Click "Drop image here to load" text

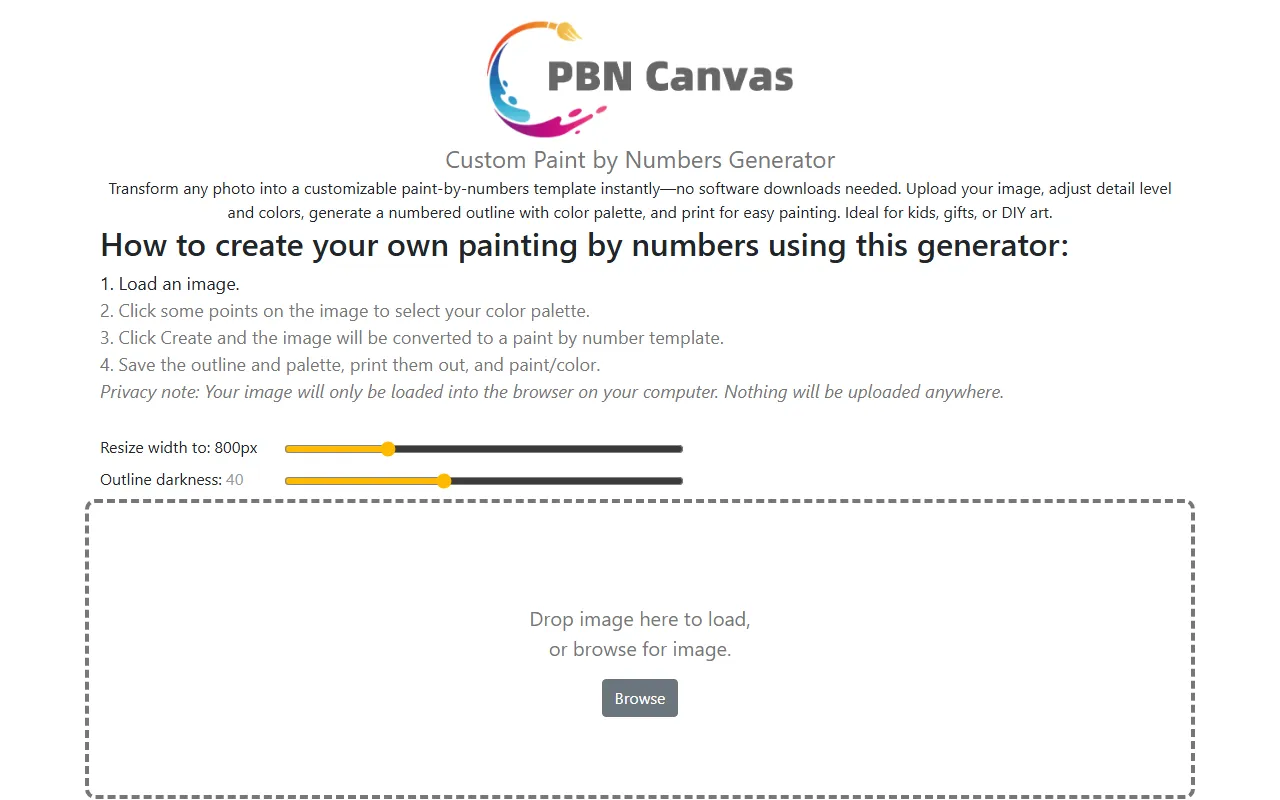pyautogui.click(x=640, y=619)
